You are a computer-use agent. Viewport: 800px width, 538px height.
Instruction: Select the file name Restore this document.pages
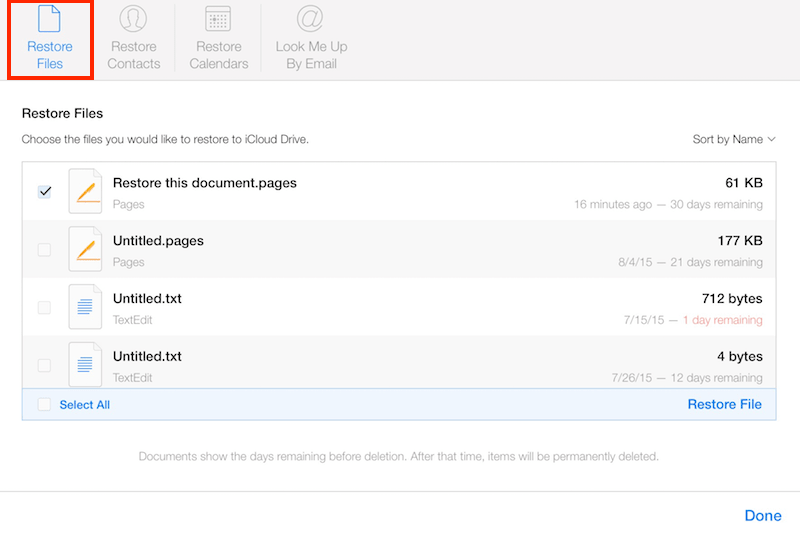coord(205,183)
